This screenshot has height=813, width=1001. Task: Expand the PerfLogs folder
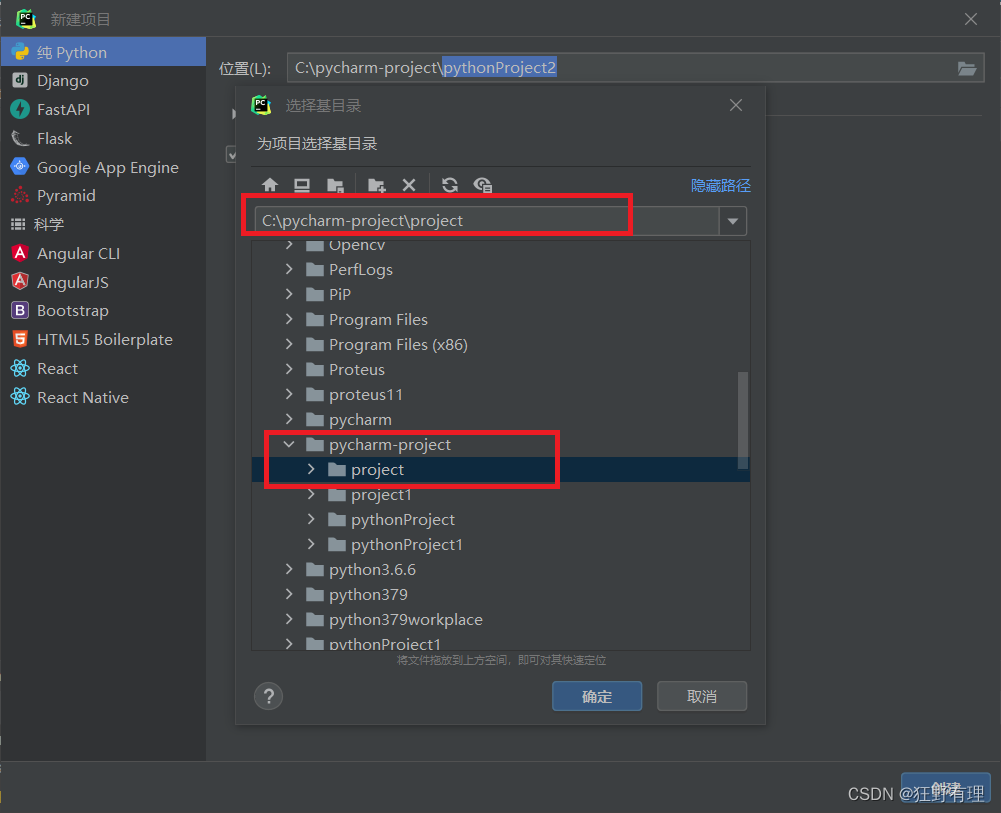[289, 269]
